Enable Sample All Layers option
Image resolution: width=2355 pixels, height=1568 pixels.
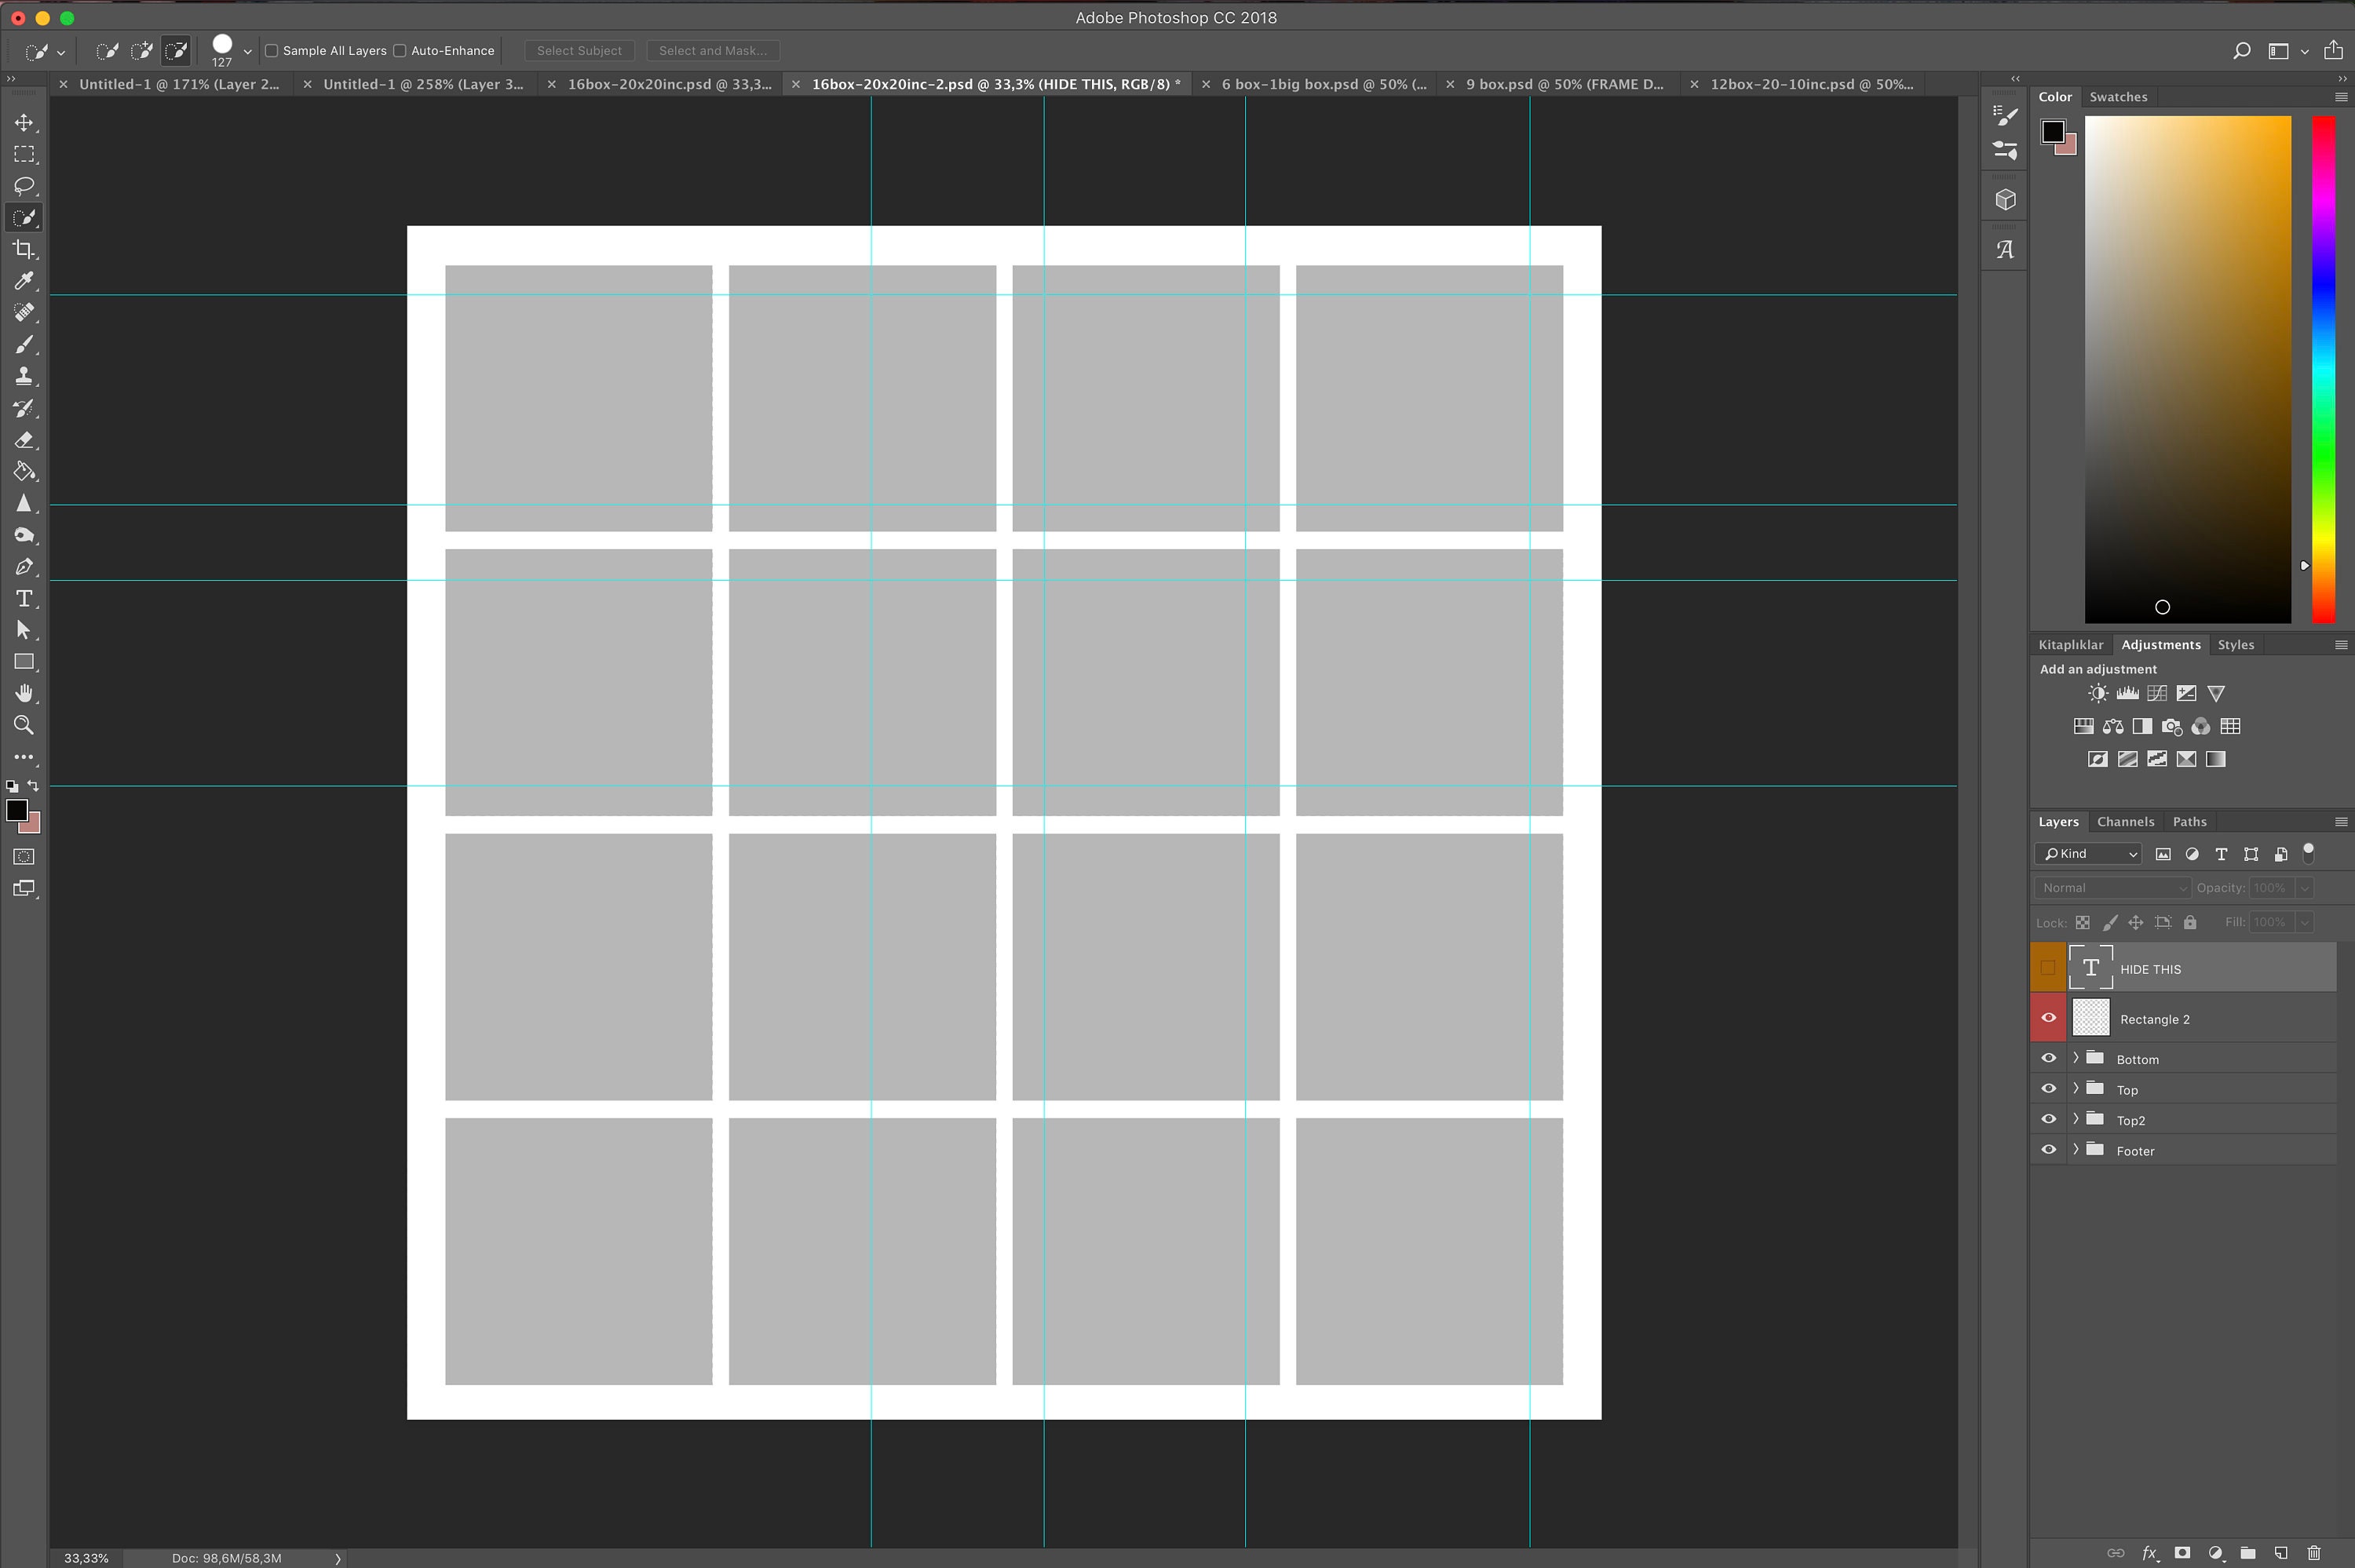click(x=271, y=50)
